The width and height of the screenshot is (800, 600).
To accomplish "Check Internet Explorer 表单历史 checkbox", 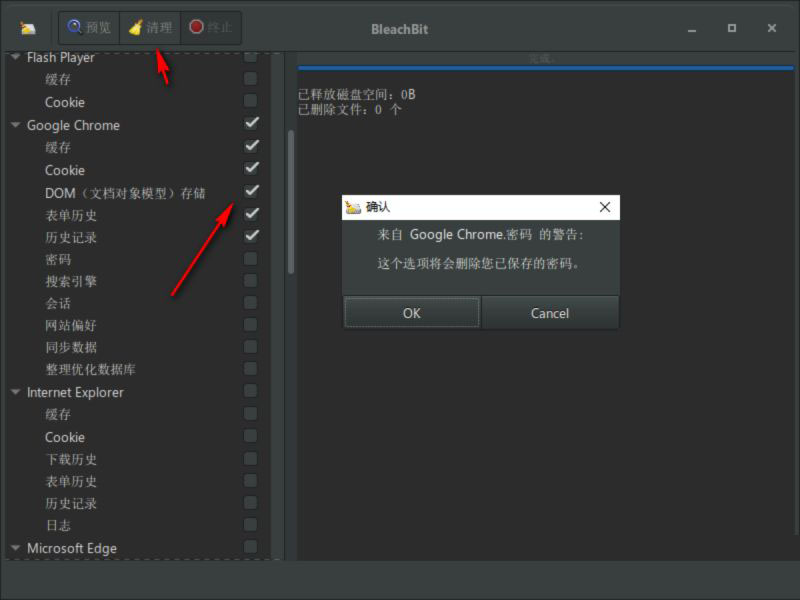I will (x=250, y=480).
